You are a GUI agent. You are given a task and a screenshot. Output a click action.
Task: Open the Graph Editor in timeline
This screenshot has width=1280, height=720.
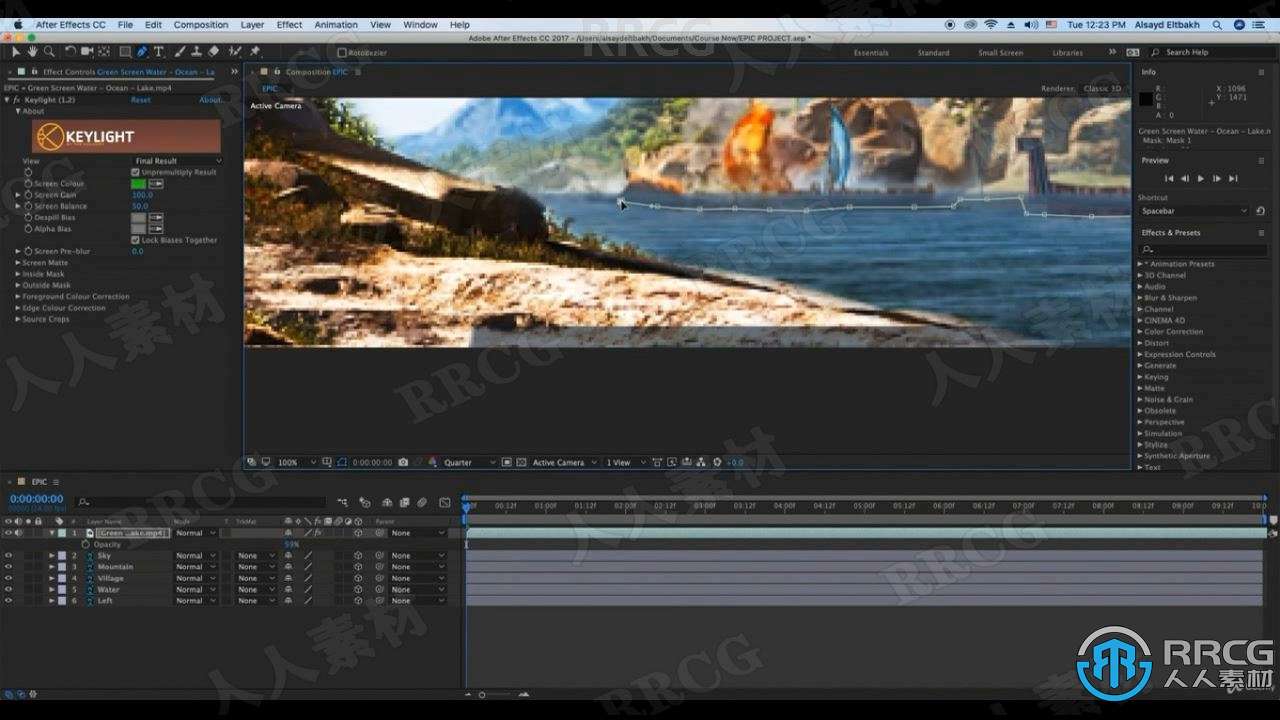click(445, 502)
